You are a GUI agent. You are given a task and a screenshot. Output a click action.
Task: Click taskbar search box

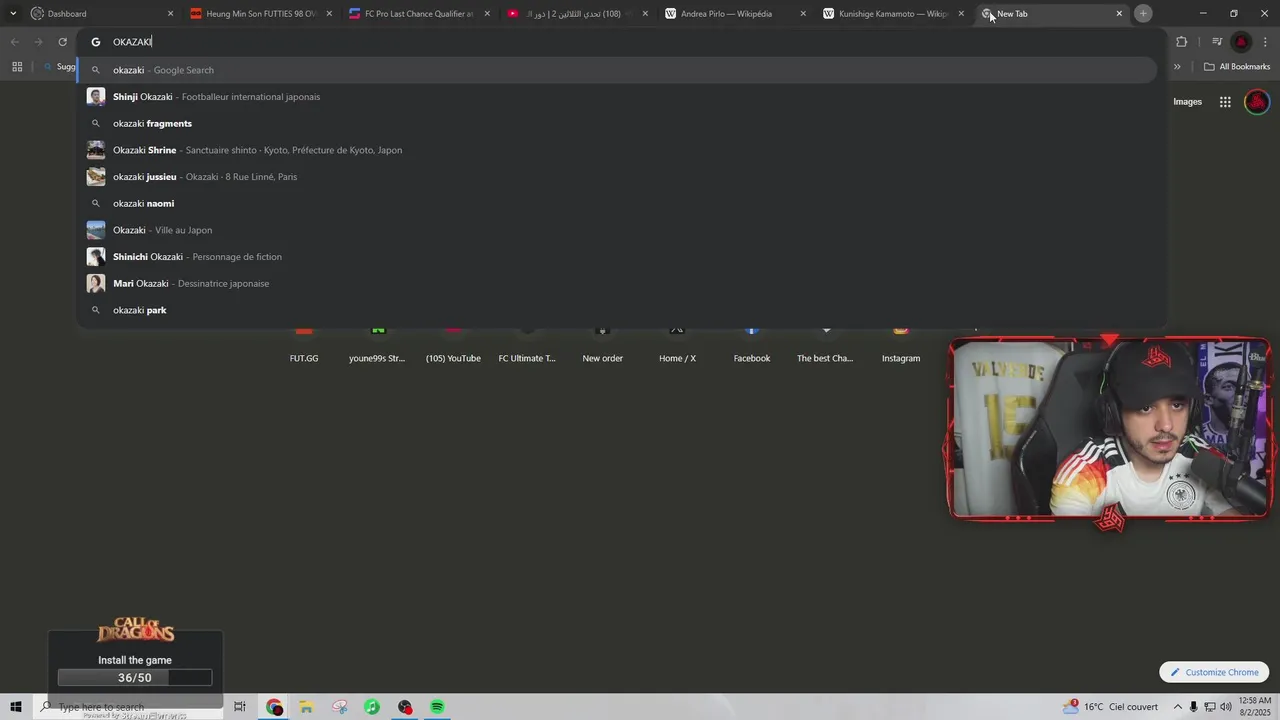pyautogui.click(x=128, y=707)
